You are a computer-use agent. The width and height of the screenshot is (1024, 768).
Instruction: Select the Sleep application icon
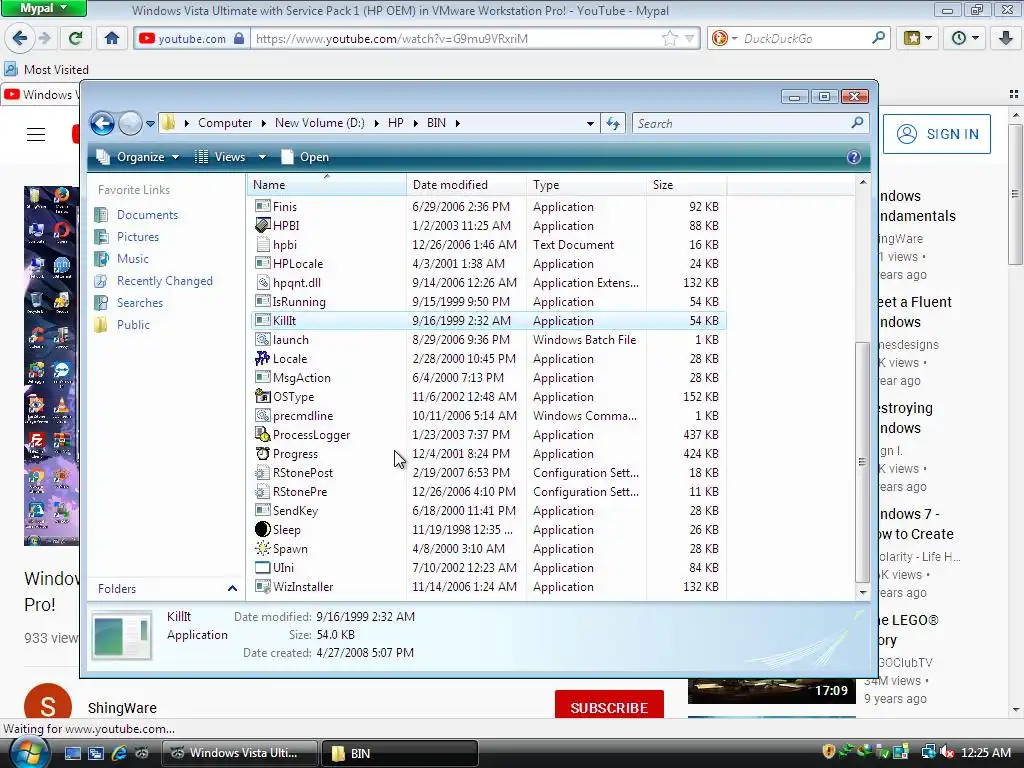pos(263,530)
